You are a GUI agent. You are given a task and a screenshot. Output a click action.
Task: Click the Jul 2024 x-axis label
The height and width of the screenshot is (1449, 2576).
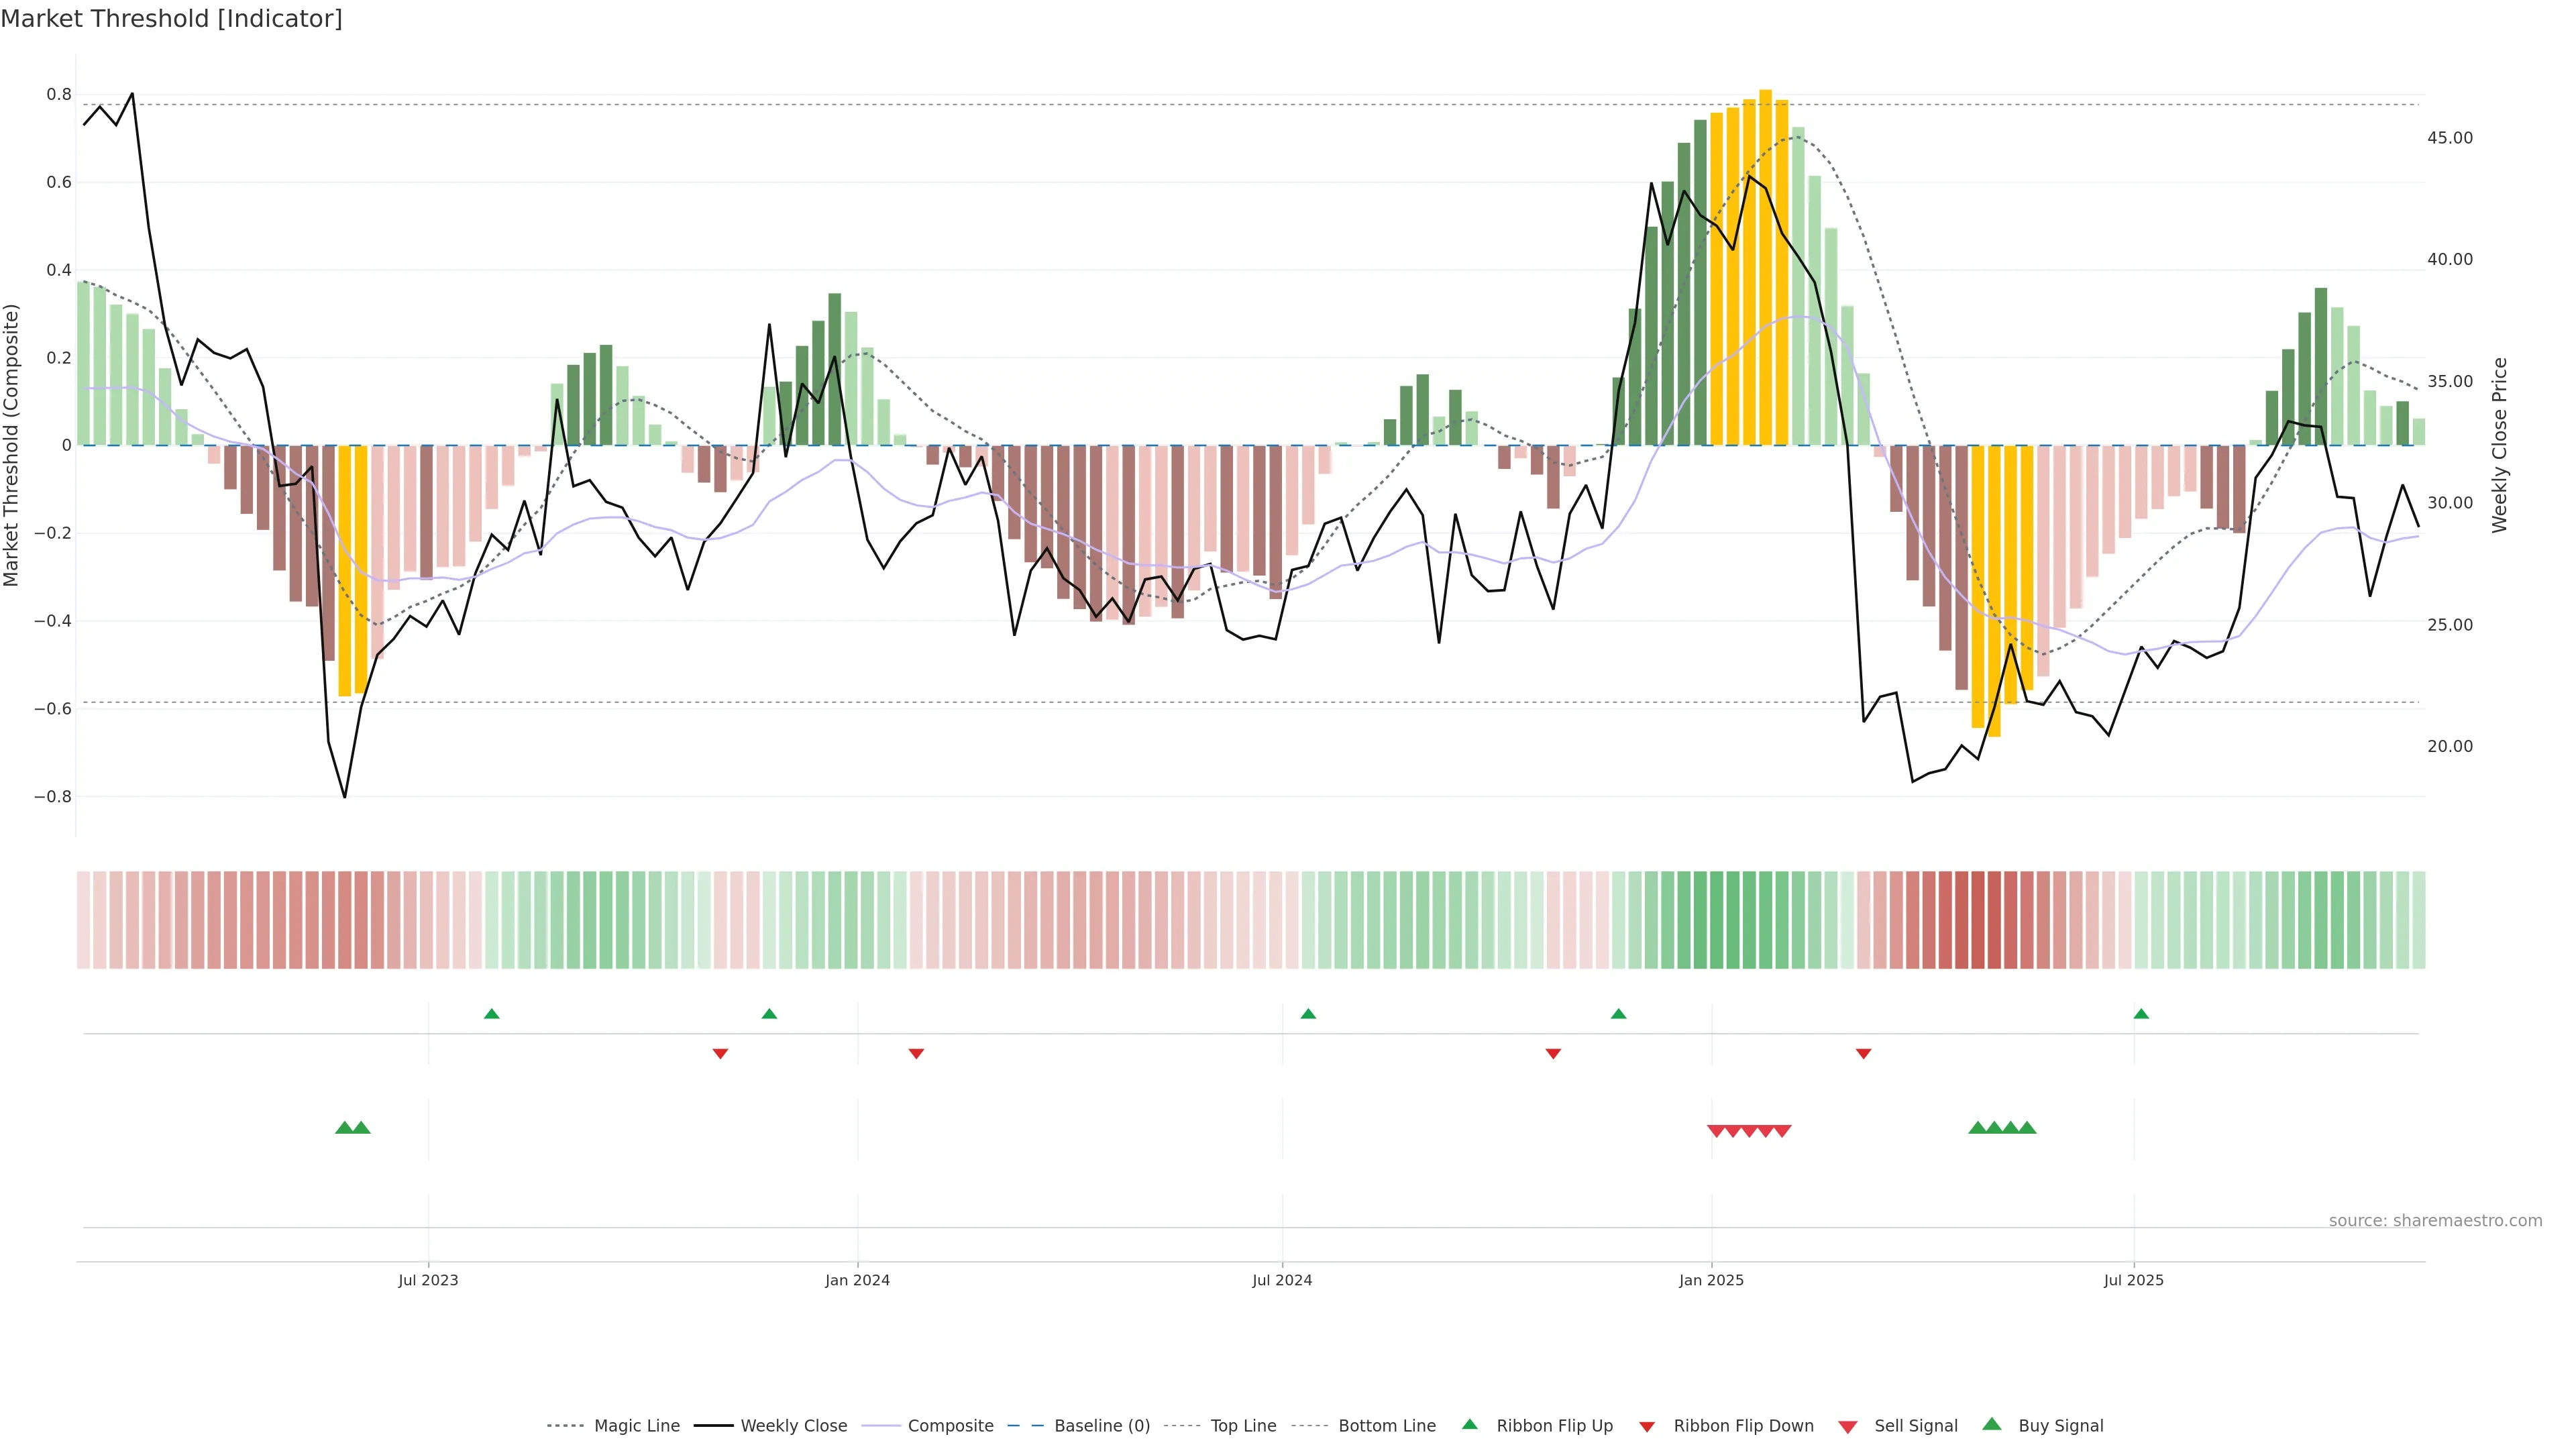1282,1280
